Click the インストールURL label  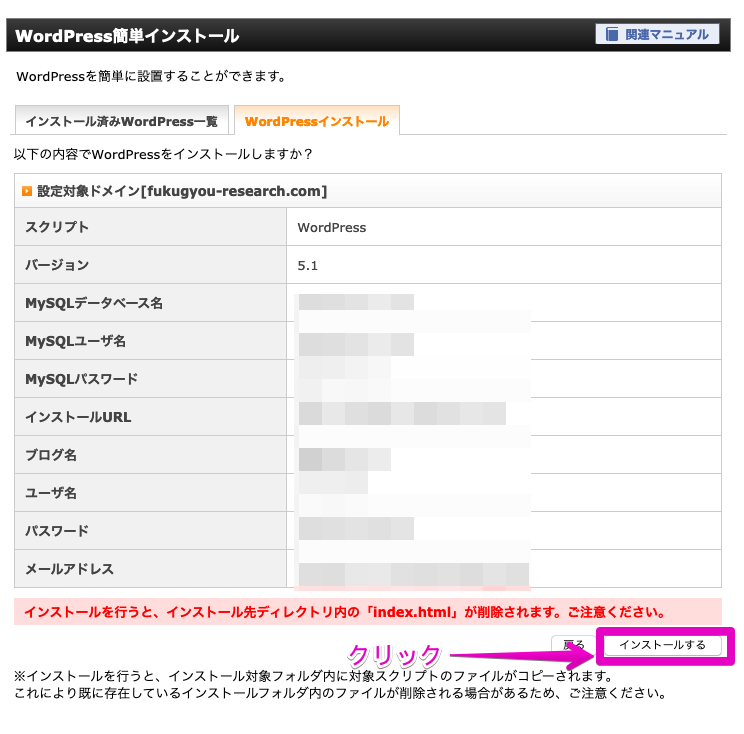[x=78, y=417]
